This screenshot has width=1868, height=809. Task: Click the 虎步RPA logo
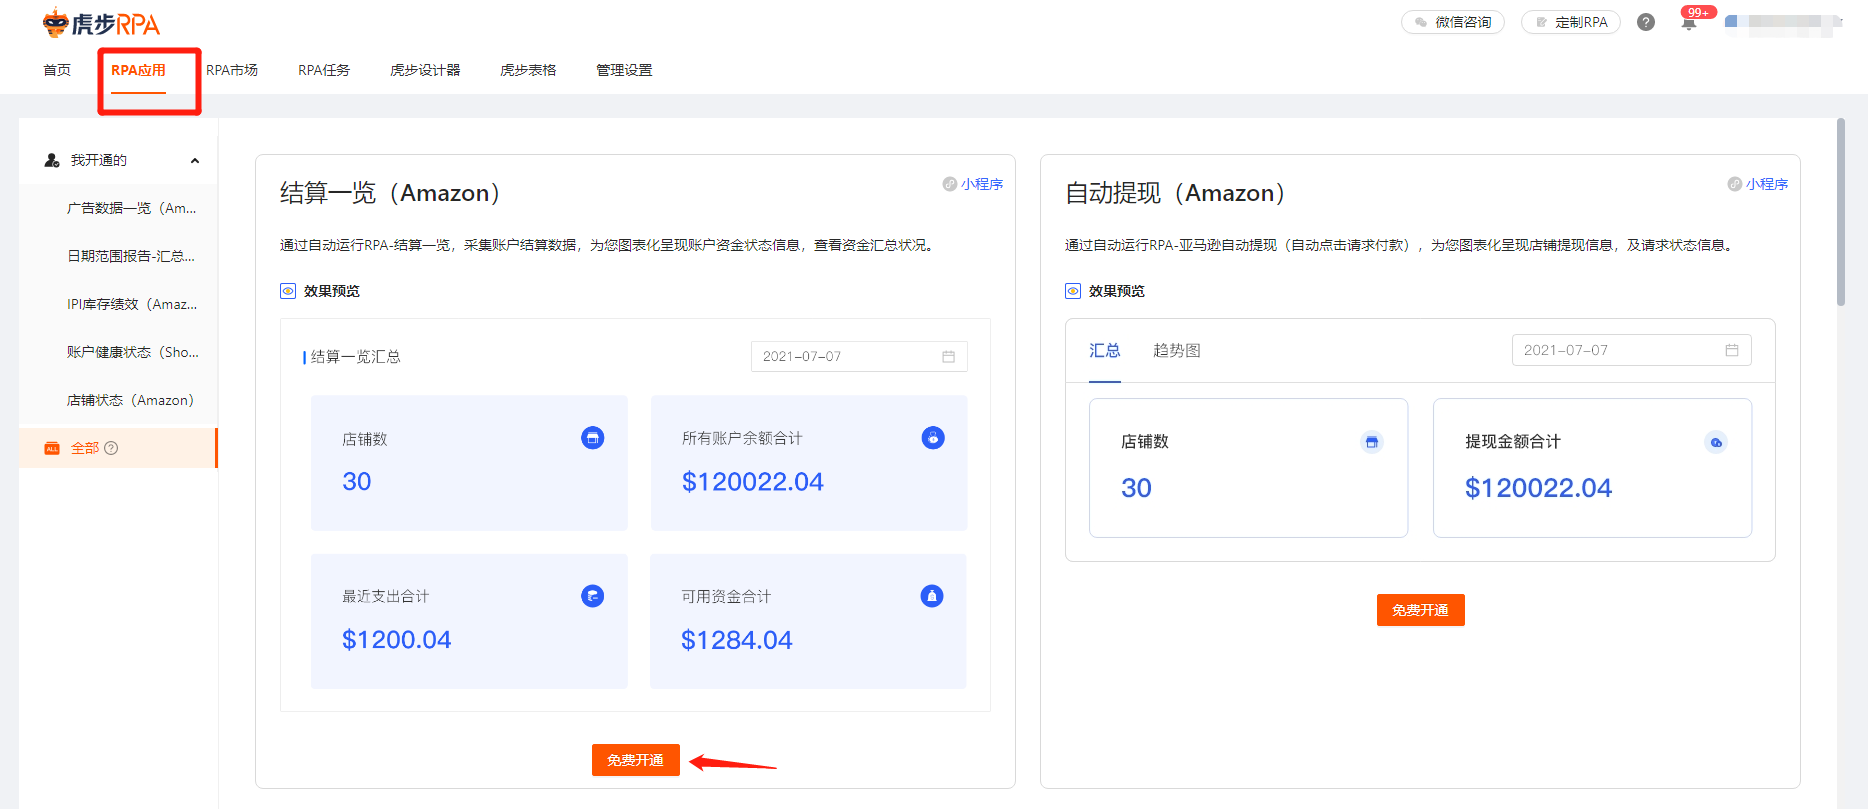[101, 23]
